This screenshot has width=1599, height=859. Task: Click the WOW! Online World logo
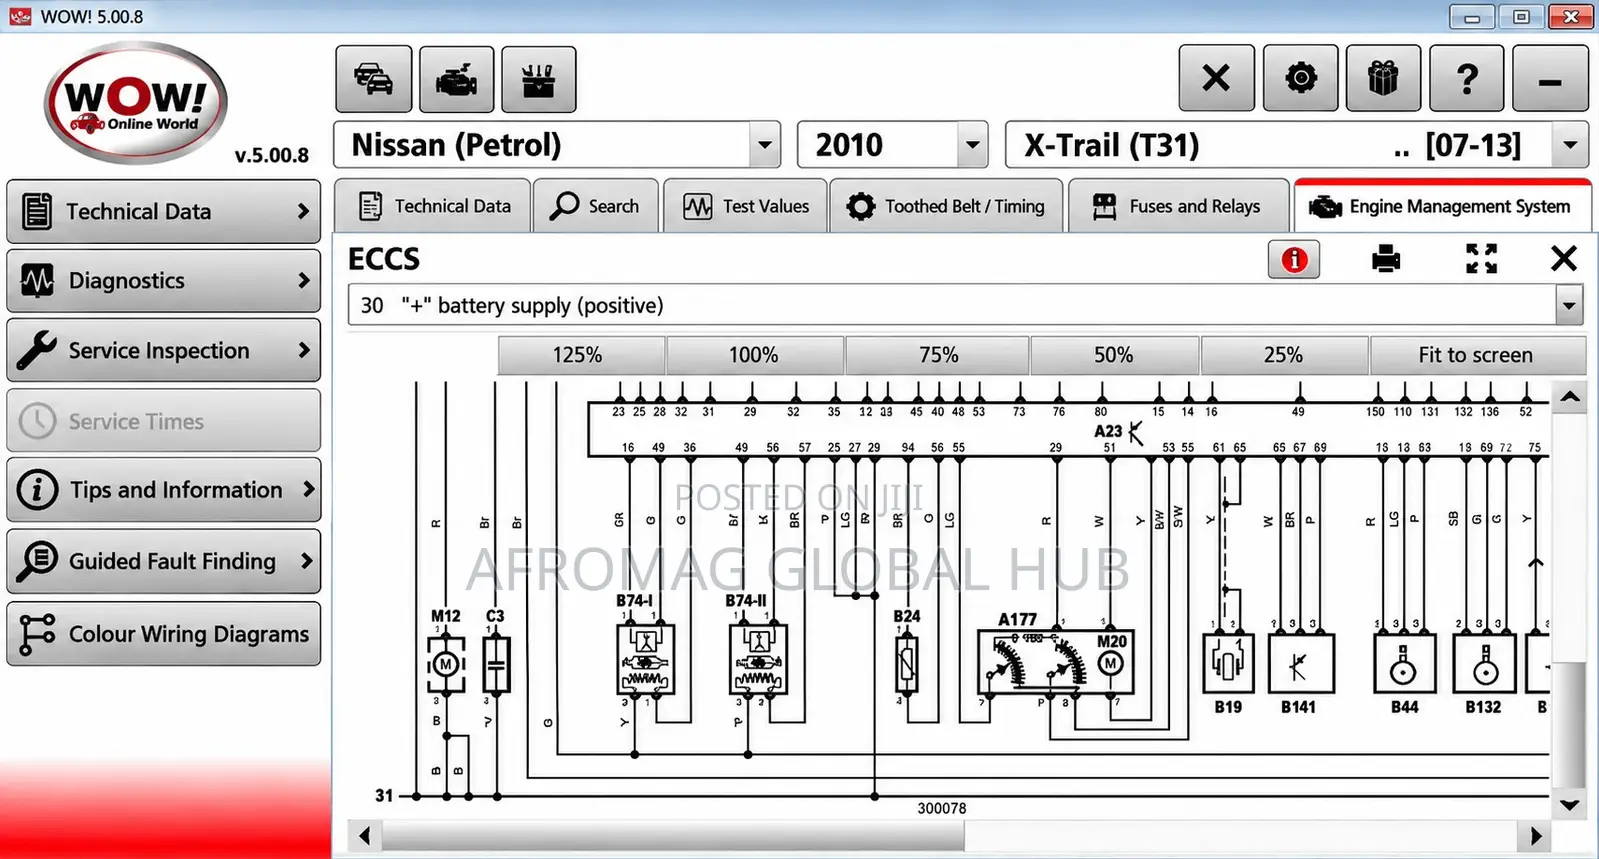[136, 103]
